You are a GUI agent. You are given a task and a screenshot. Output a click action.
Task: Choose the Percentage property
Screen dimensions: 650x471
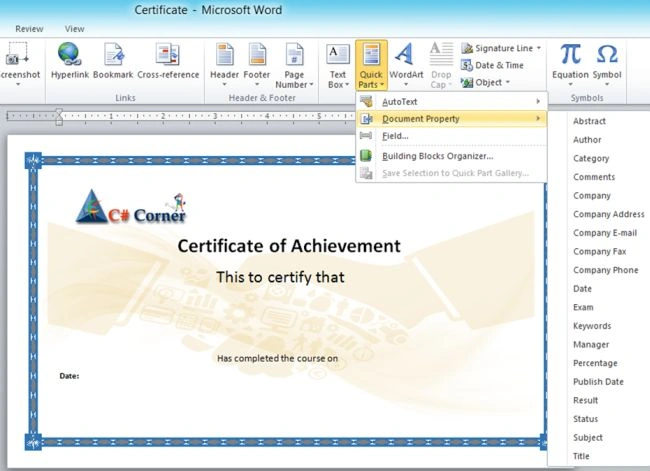point(595,363)
